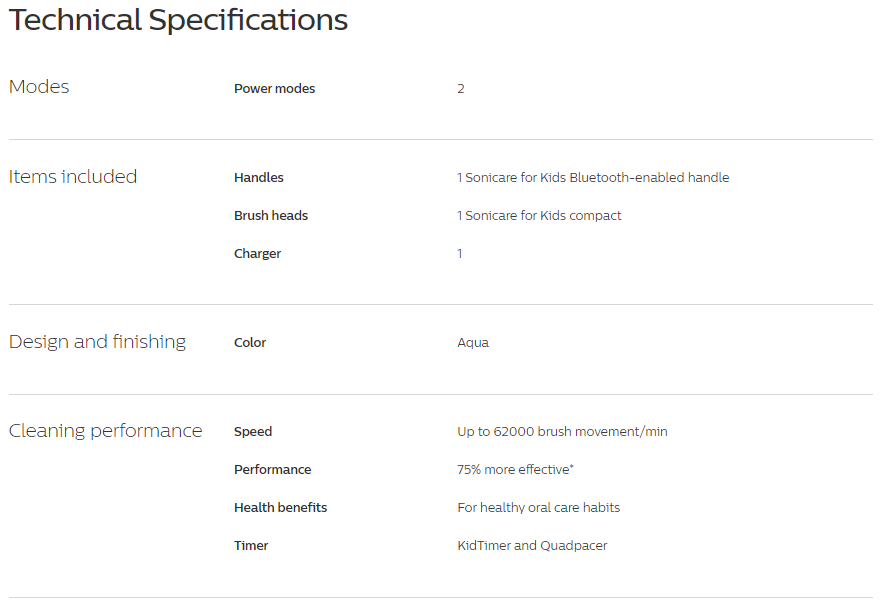This screenshot has height=610, width=886.
Task: Click the Brush heads label
Action: pyautogui.click(x=271, y=216)
